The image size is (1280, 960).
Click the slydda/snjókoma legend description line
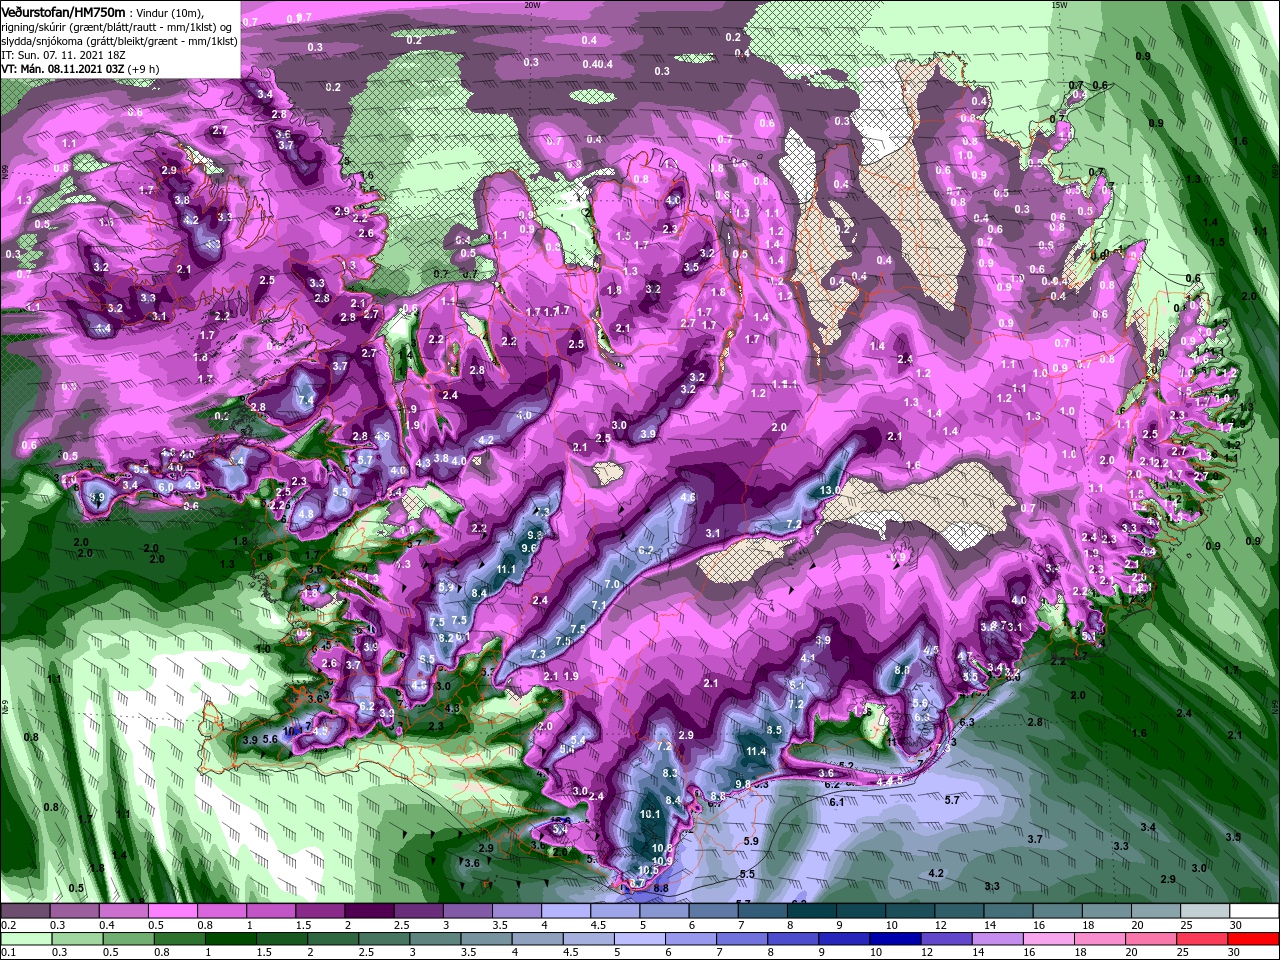tap(119, 40)
